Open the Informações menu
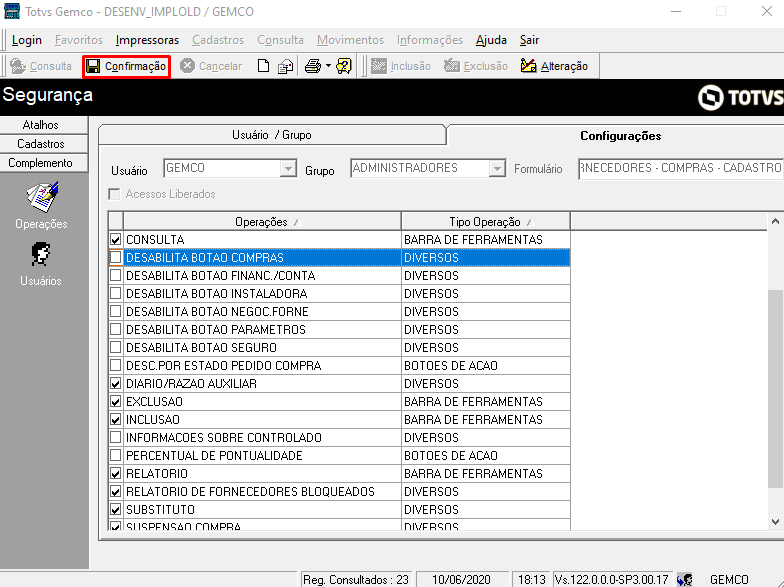Viewport: 784px width, 587px height. click(430, 40)
